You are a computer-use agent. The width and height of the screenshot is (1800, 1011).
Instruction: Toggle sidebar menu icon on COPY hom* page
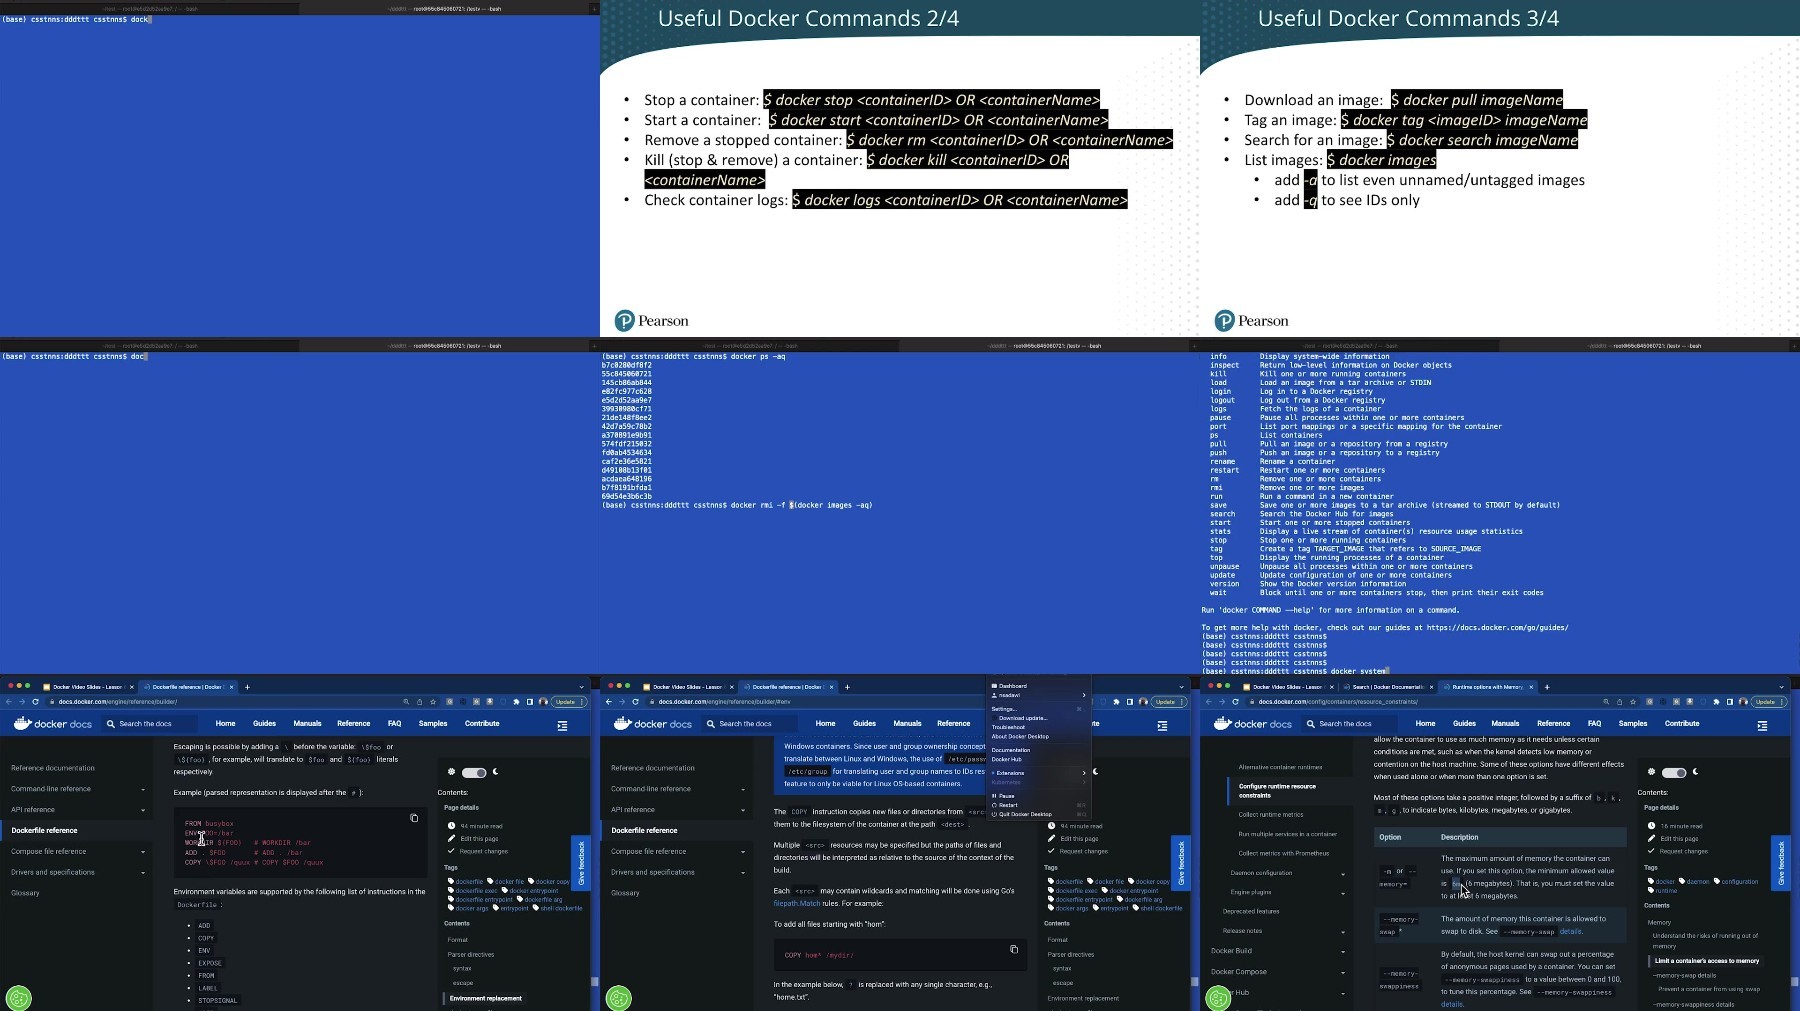click(x=1162, y=725)
